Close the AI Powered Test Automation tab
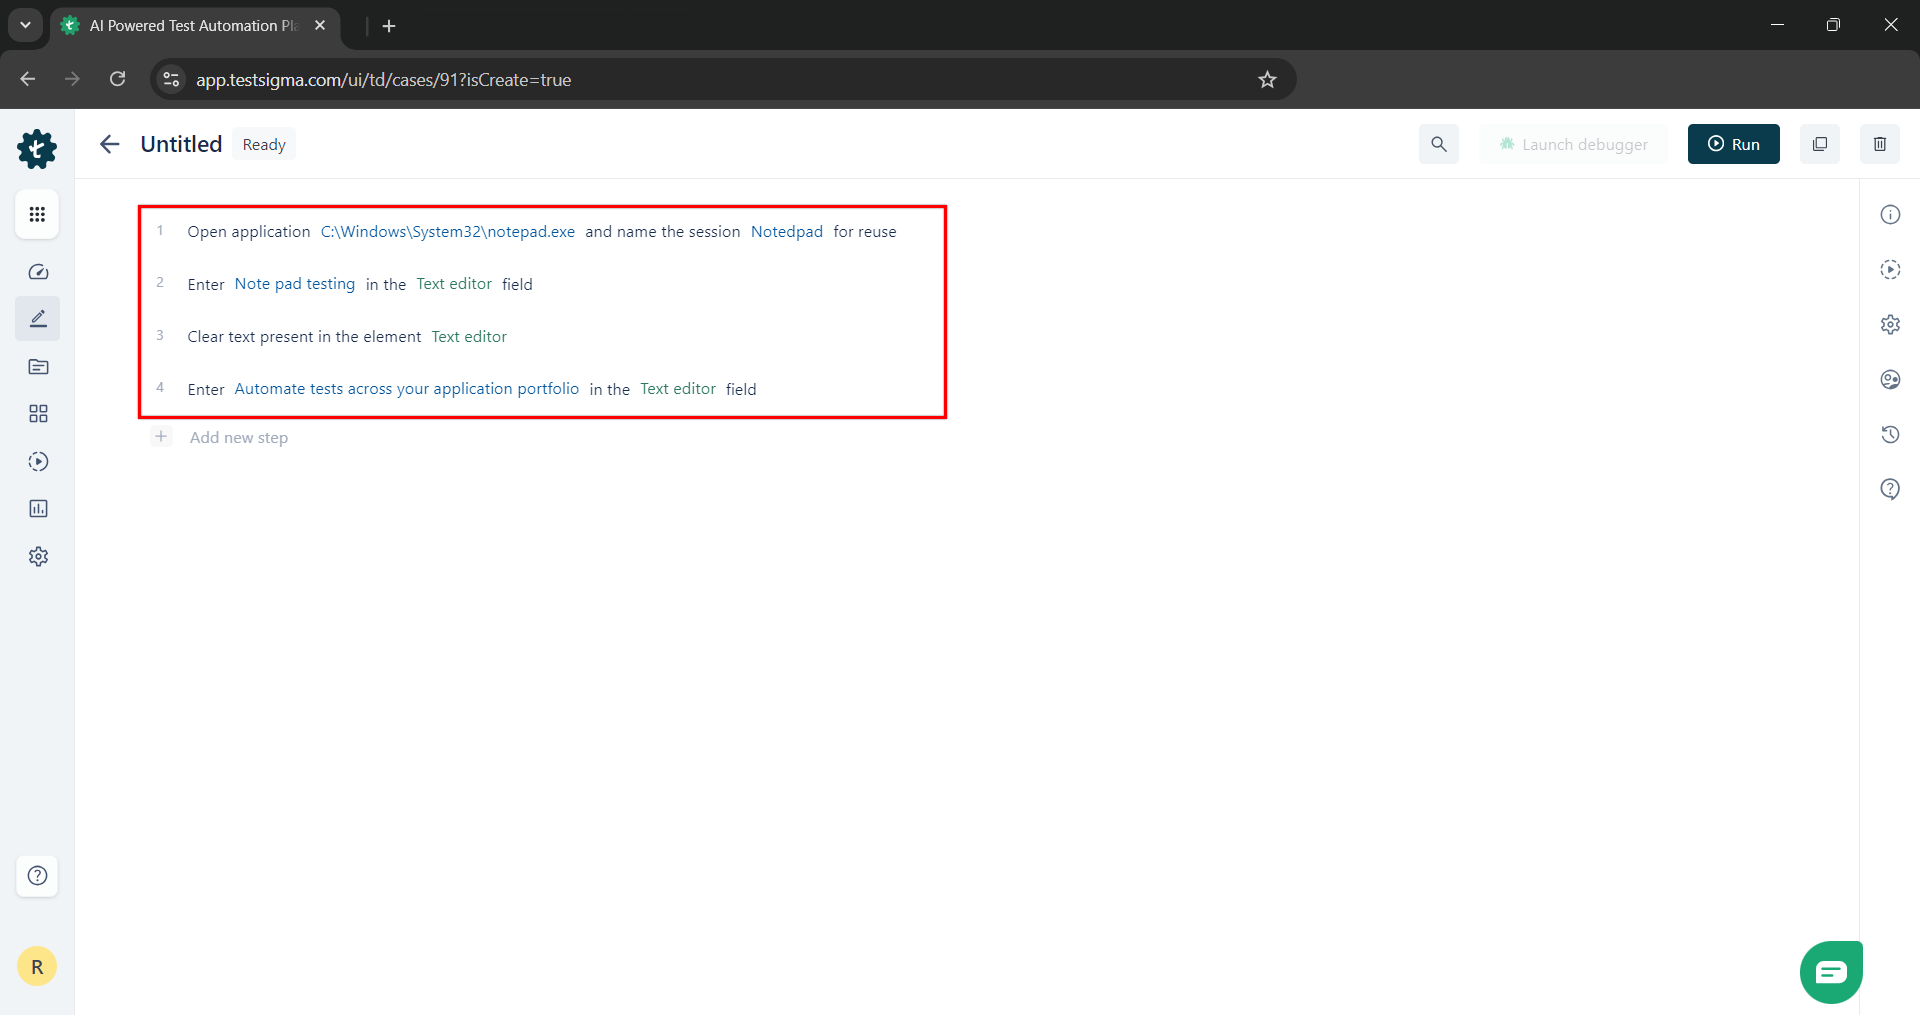 coord(320,25)
